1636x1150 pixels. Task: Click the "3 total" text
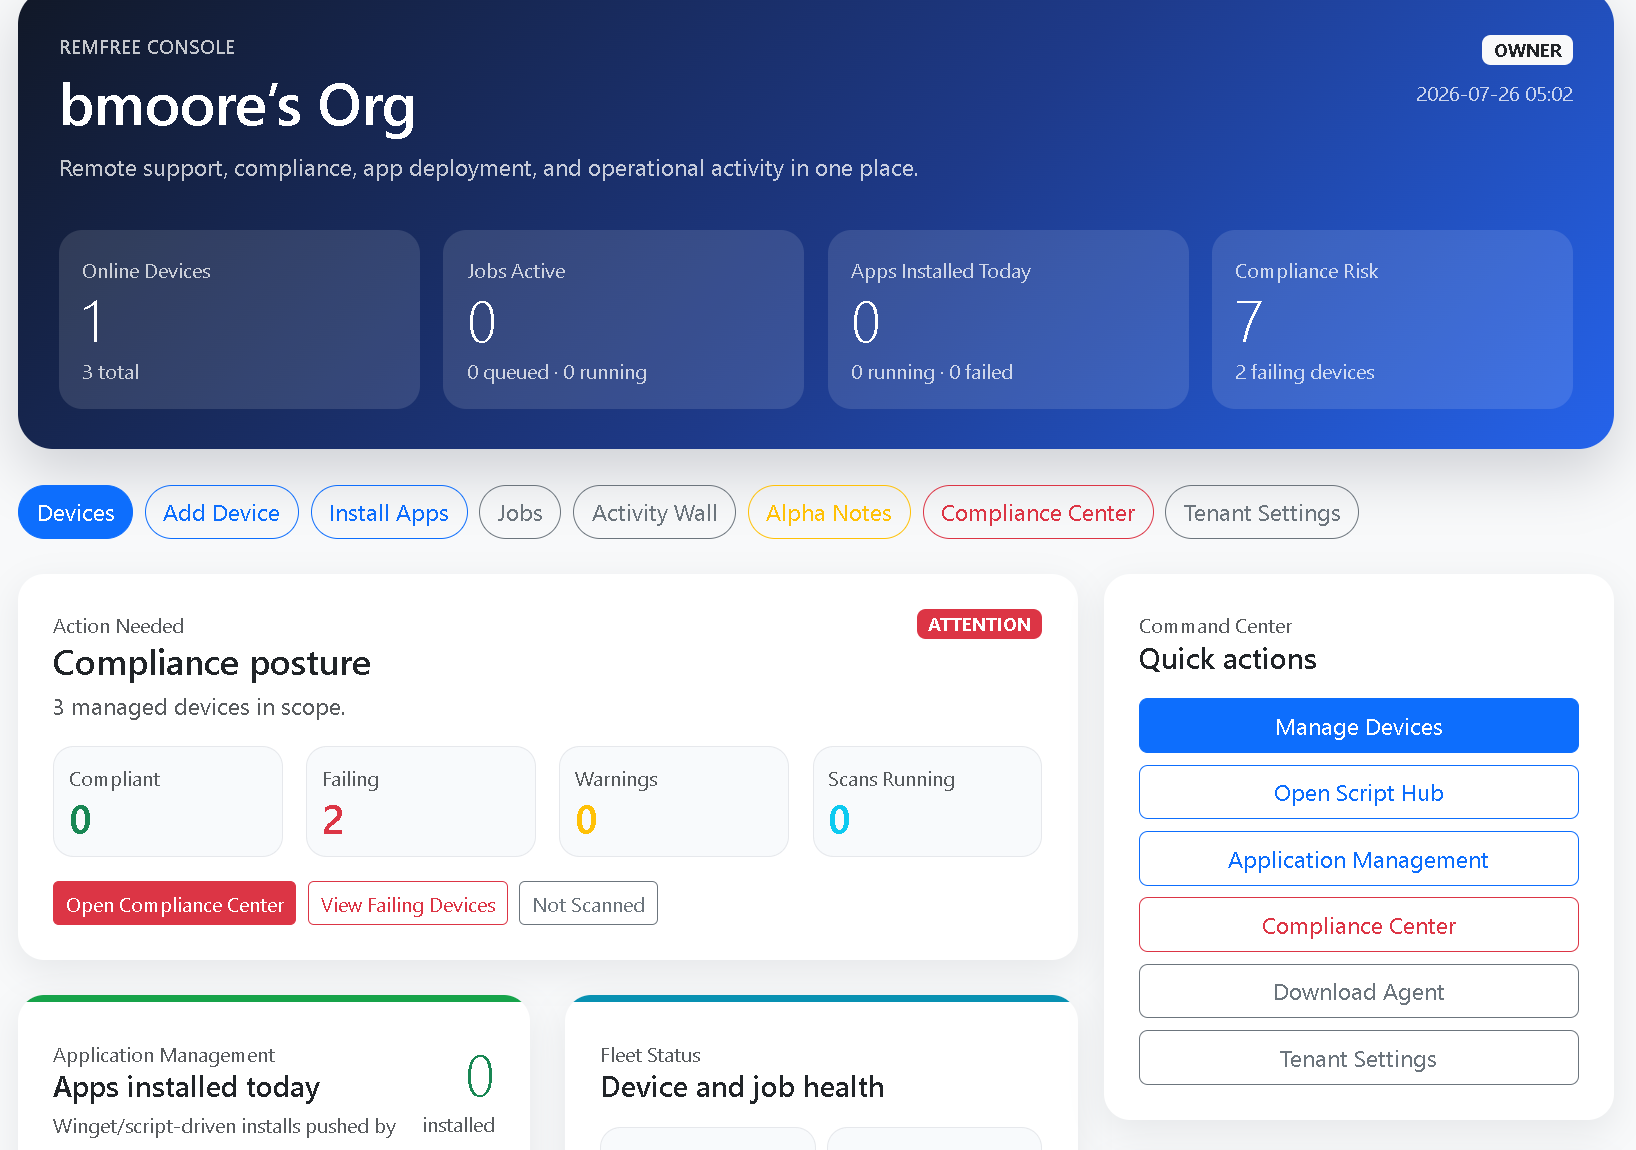[x=110, y=372]
